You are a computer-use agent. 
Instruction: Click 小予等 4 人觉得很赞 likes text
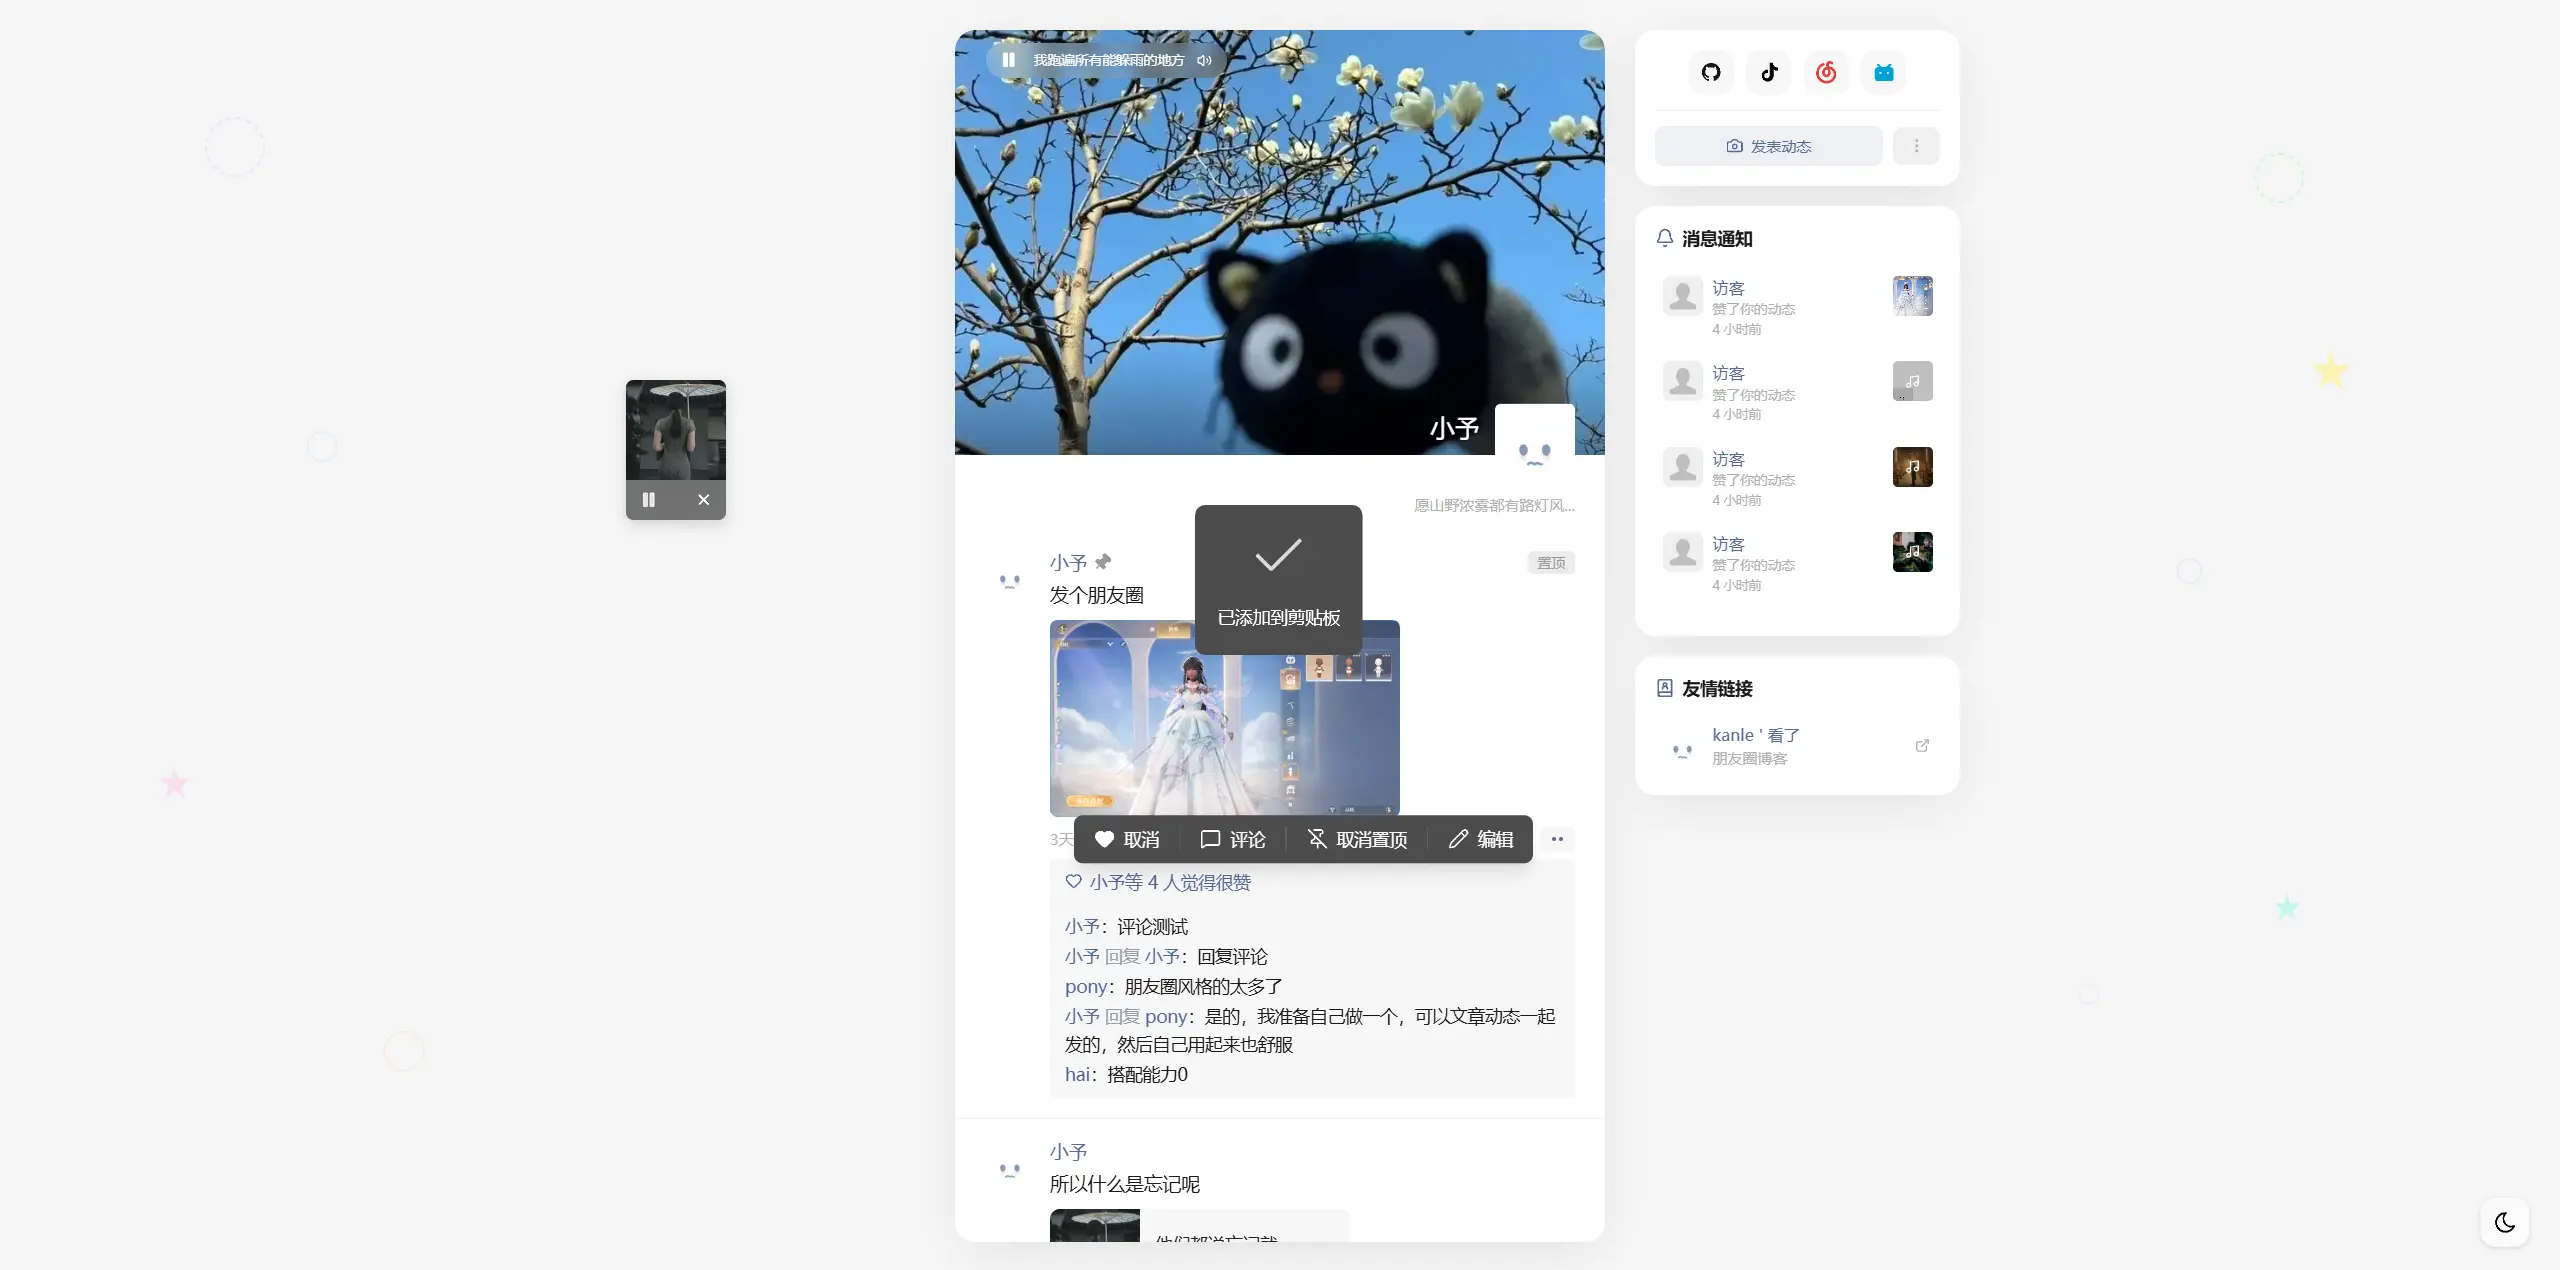click(x=1170, y=882)
